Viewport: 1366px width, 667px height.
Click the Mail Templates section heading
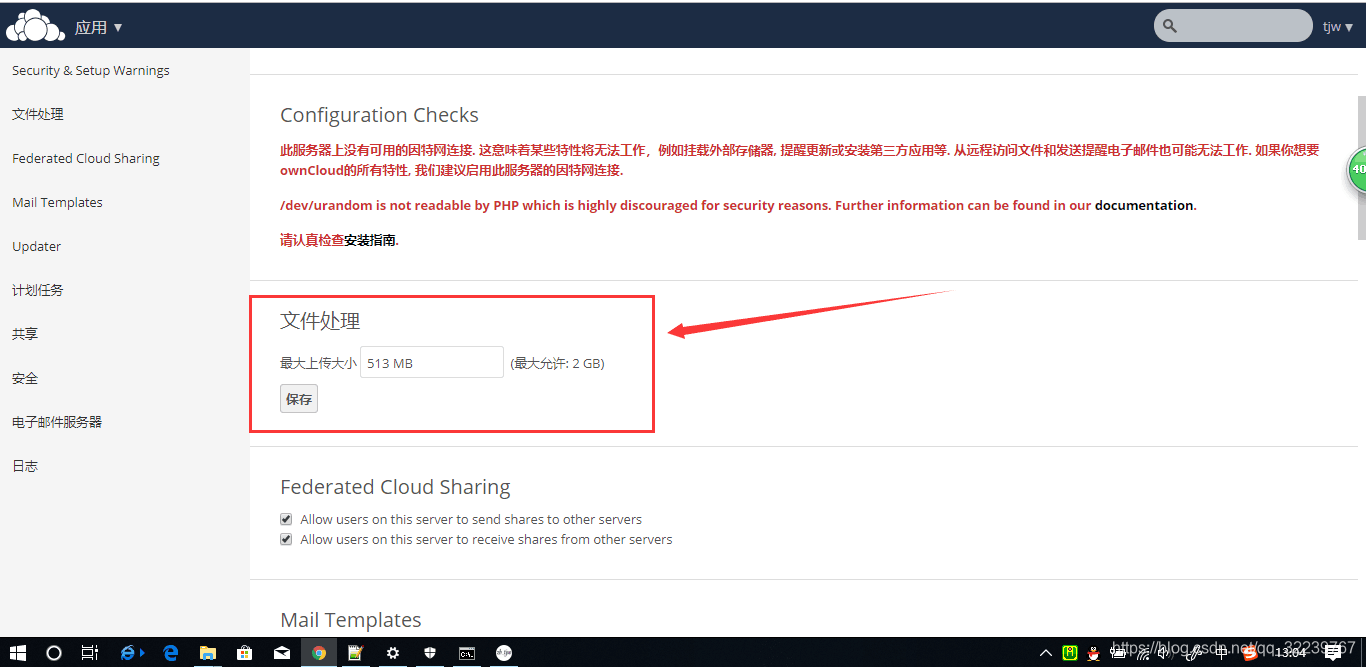point(351,620)
